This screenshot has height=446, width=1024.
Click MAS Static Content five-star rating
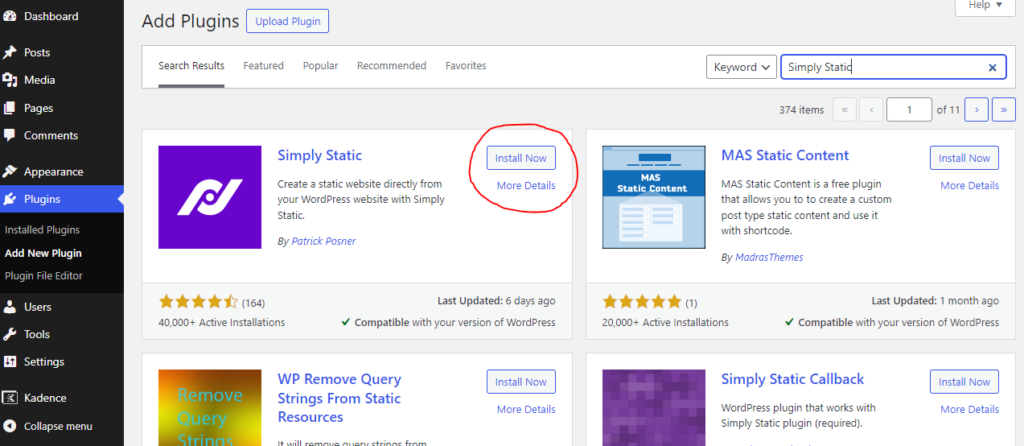tap(642, 302)
